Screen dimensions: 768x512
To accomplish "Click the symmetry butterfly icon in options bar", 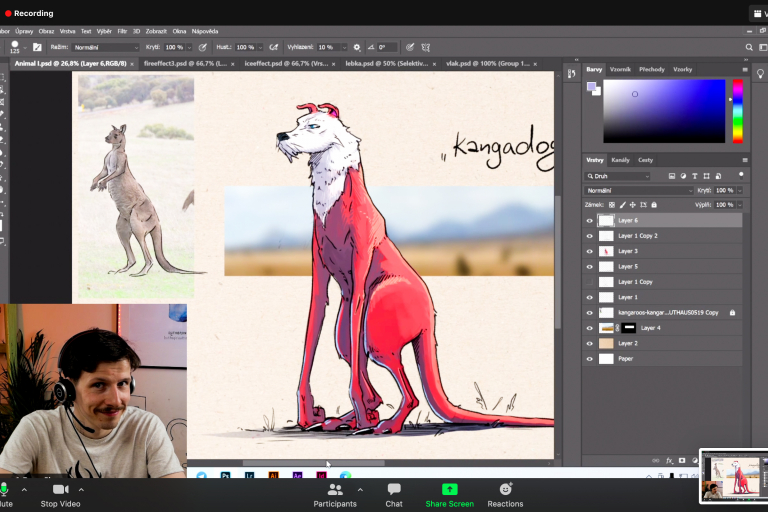I will point(425,47).
